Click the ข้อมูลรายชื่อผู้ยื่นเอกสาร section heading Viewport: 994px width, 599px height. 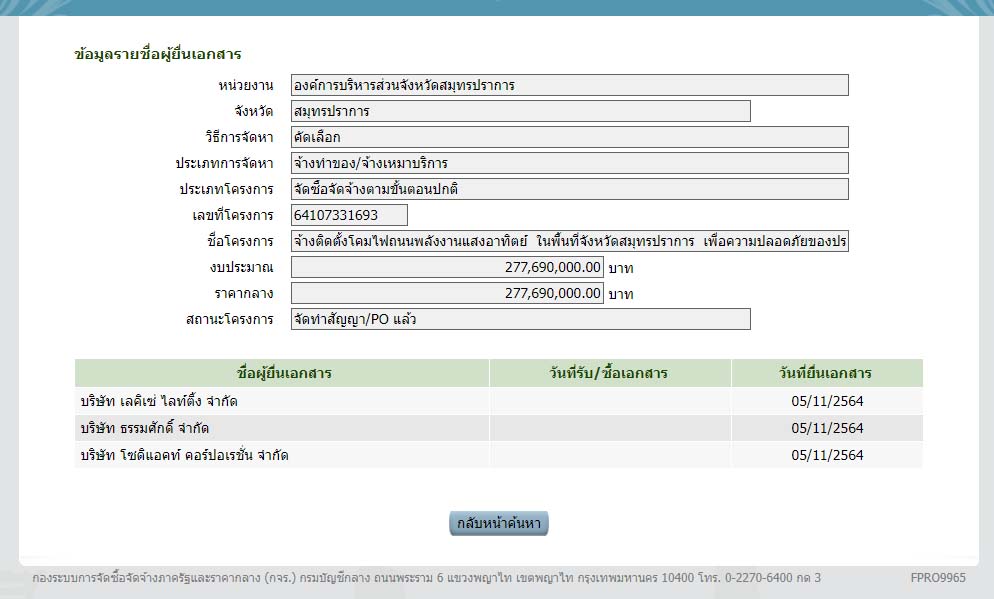[158, 54]
